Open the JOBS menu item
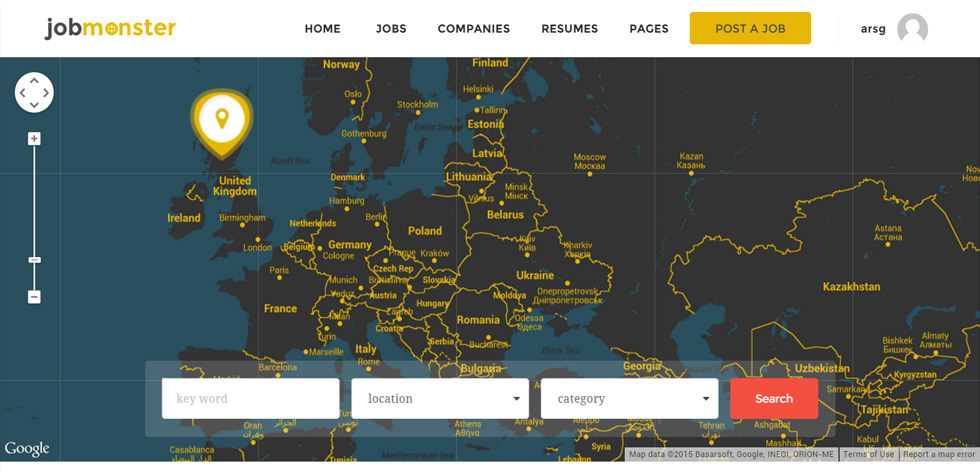This screenshot has height=471, width=980. click(x=391, y=29)
